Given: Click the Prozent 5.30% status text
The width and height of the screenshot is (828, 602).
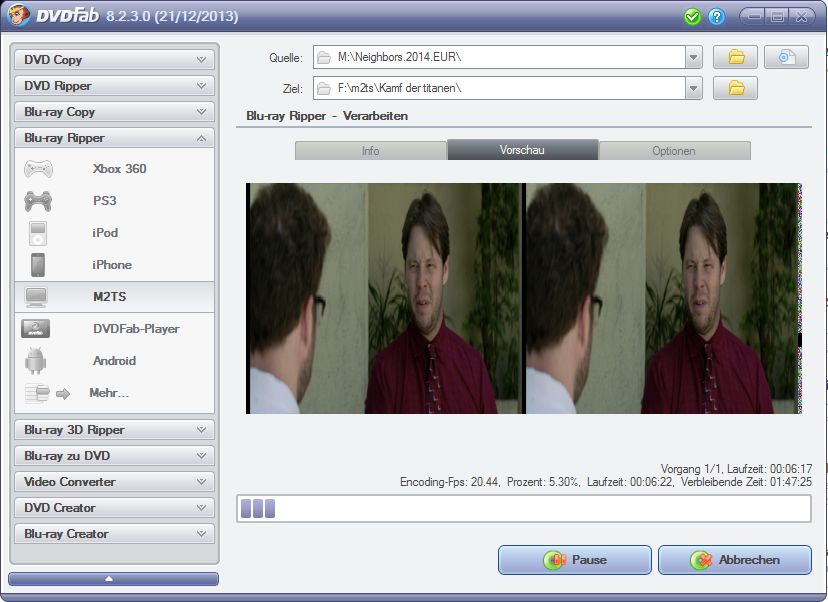Looking at the screenshot, I should coord(543,482).
